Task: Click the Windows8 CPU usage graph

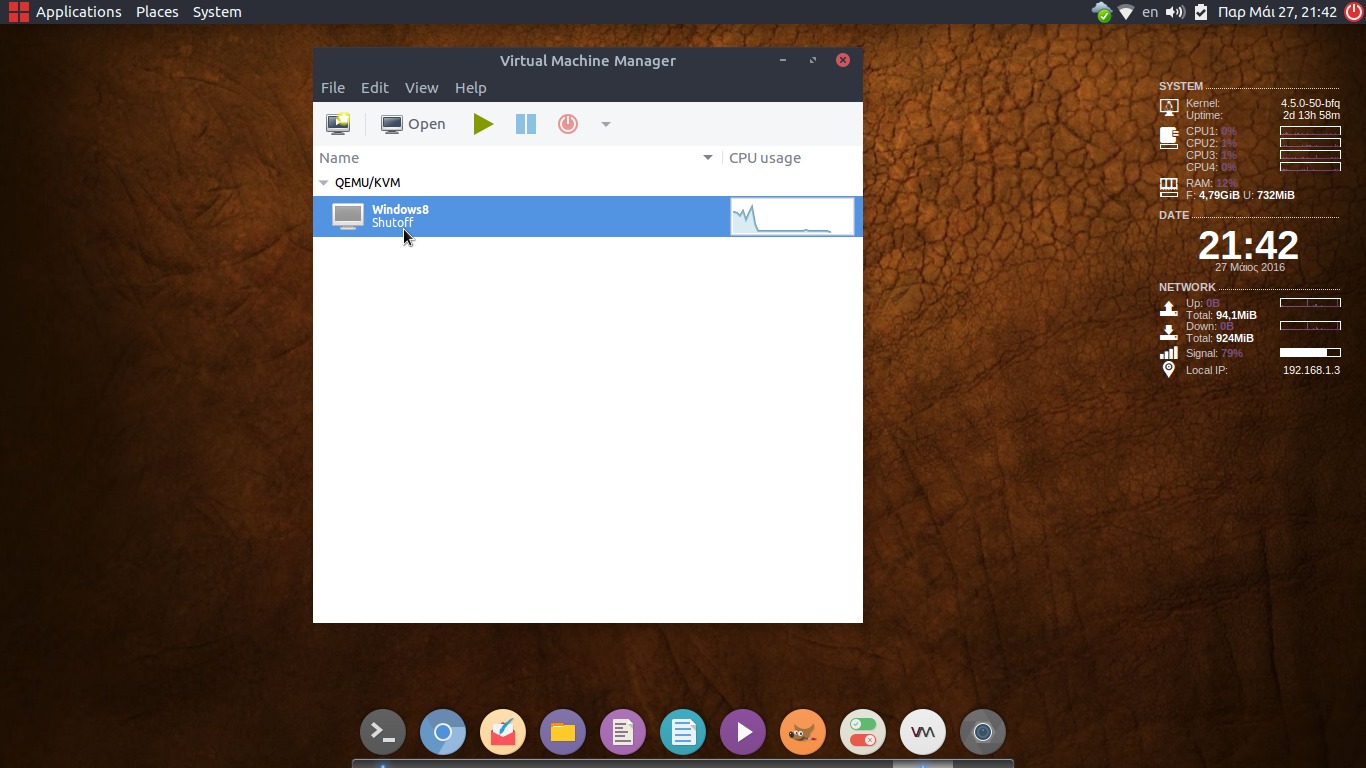Action: point(792,217)
